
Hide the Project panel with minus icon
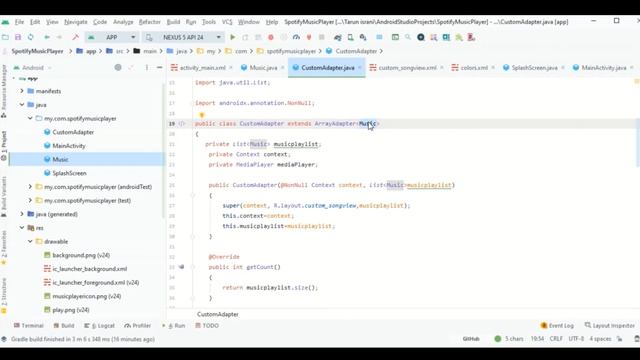pyautogui.click(x=160, y=67)
